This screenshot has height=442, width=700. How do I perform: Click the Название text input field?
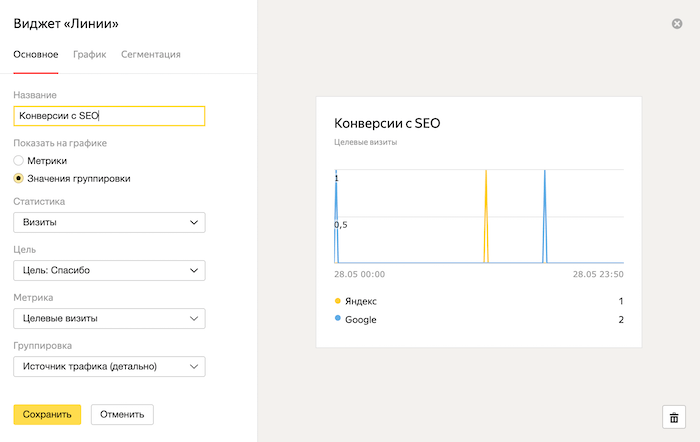[x=109, y=116]
